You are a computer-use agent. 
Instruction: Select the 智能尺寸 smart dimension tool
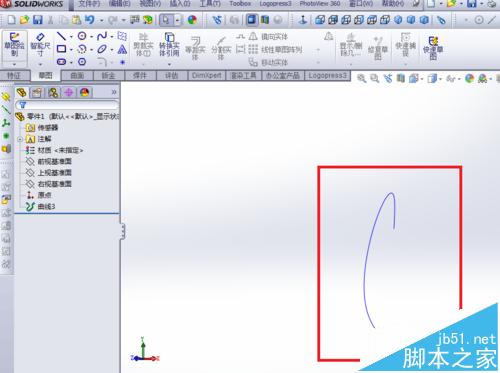[x=40, y=45]
